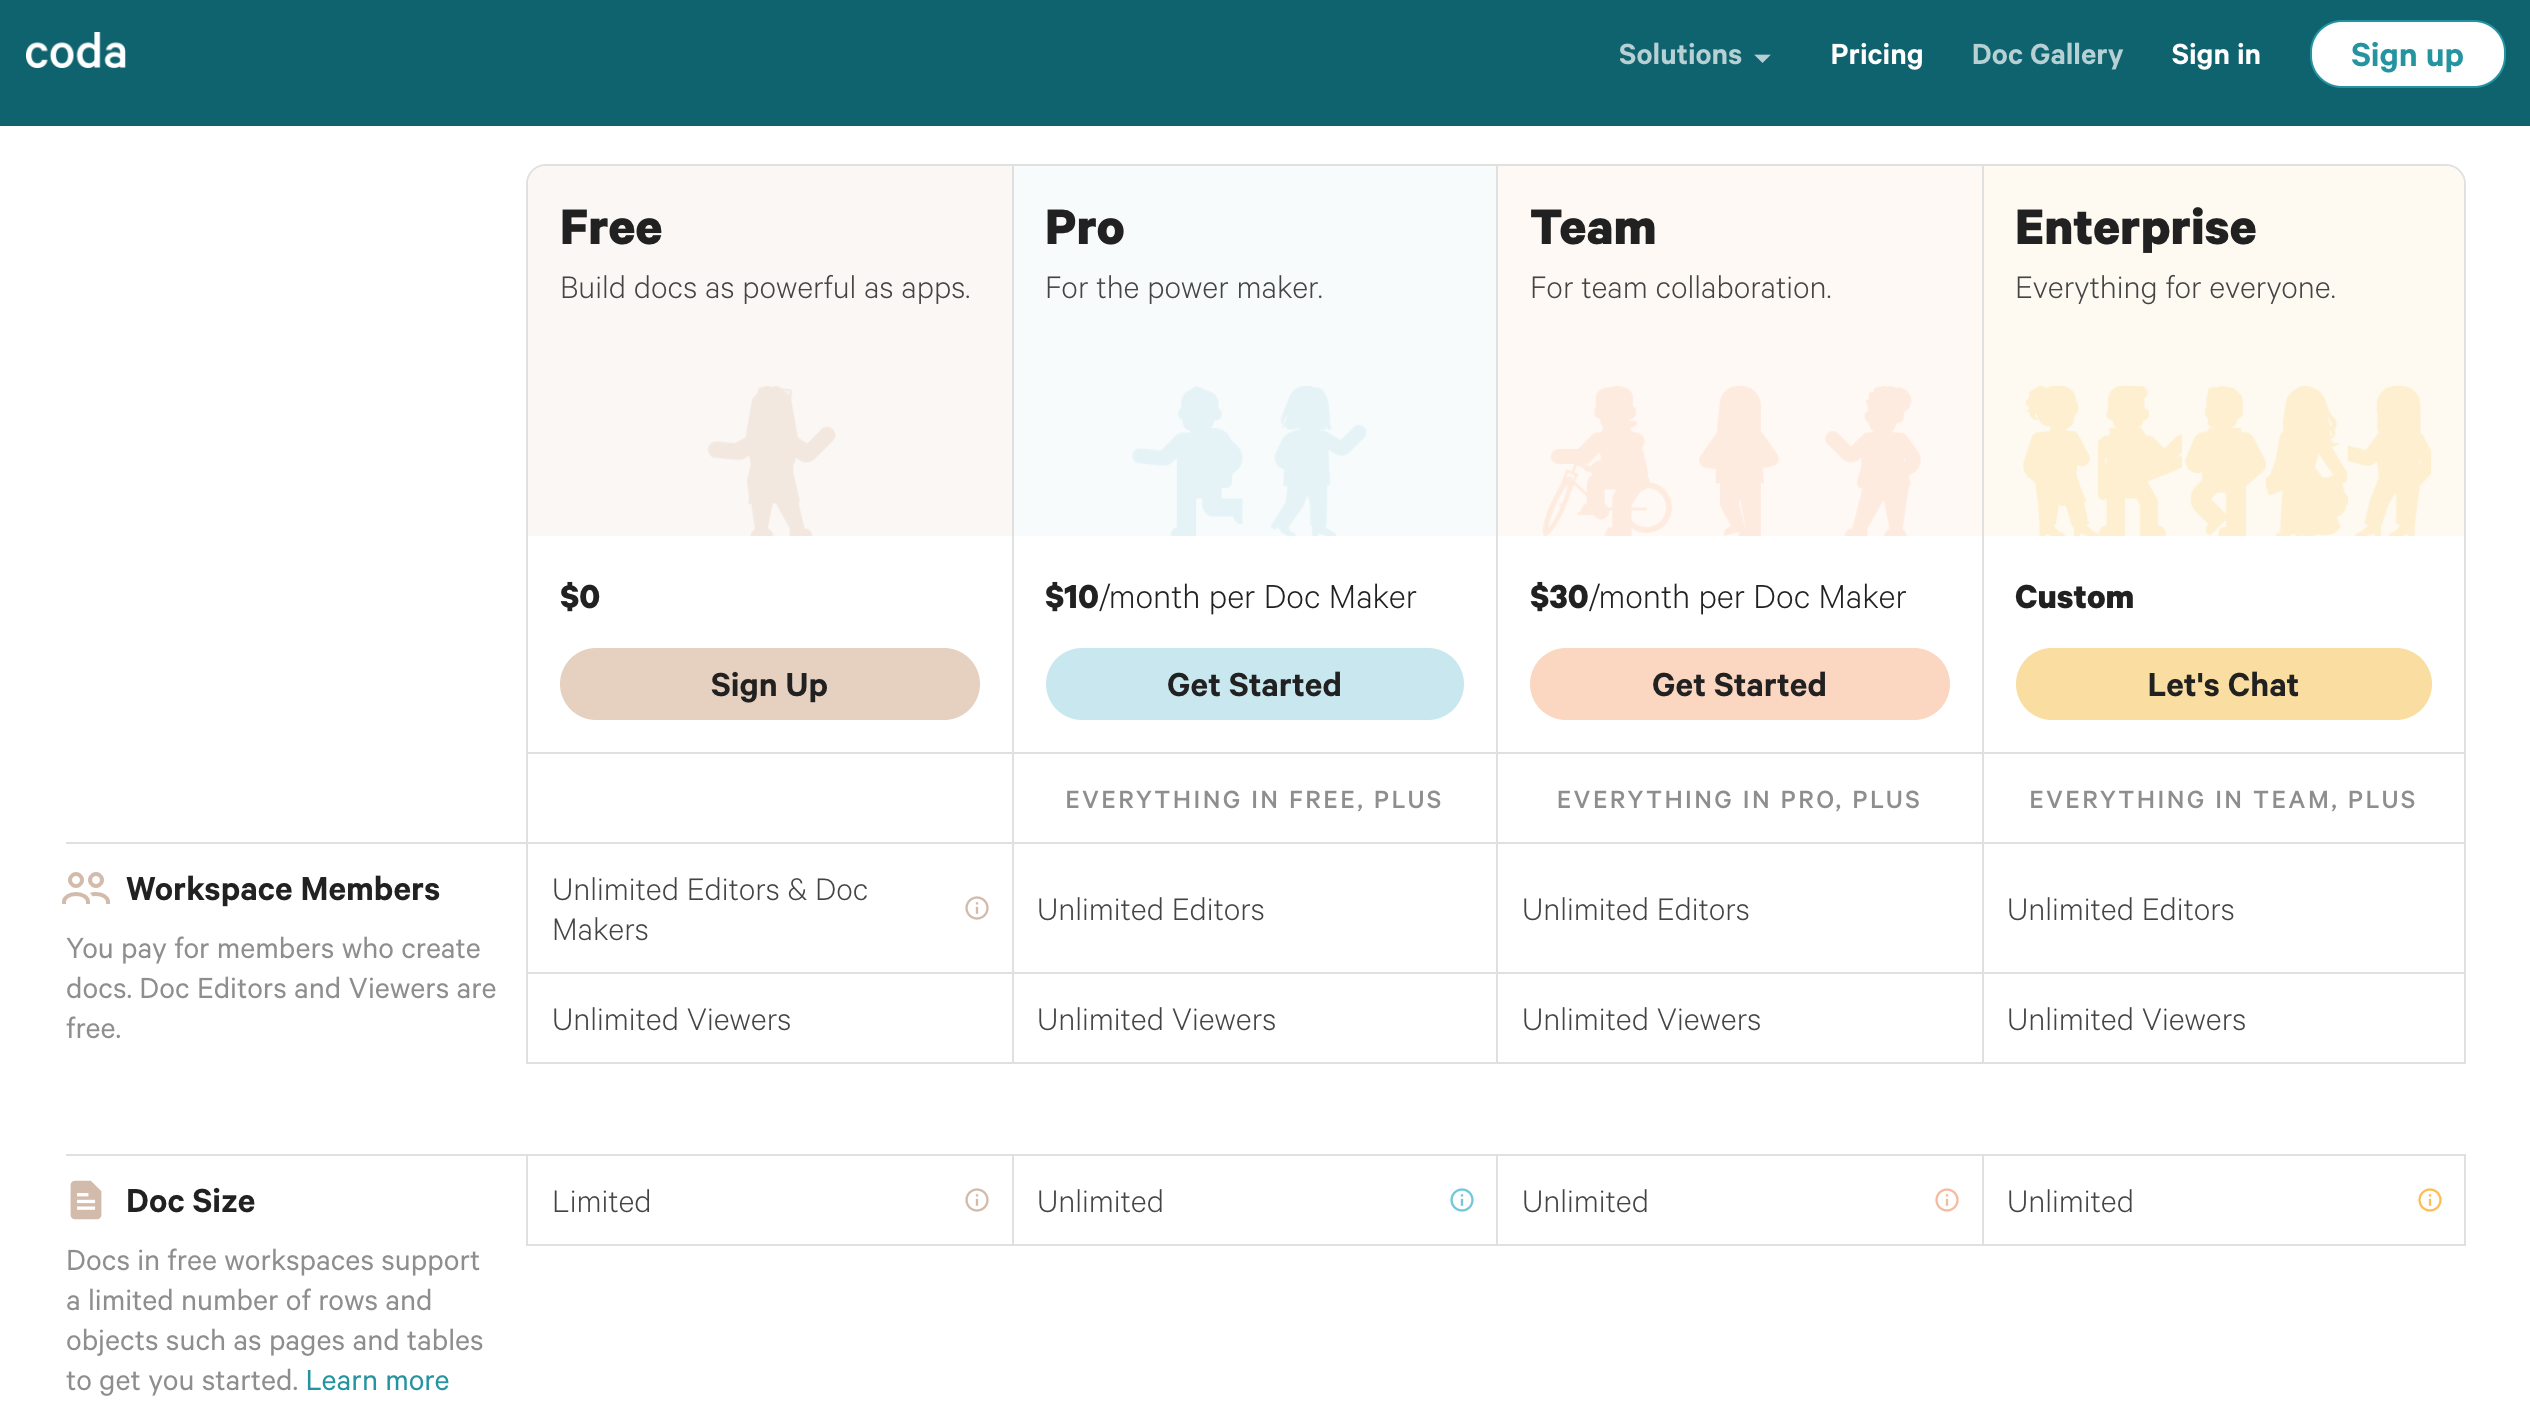Click Limited in Free Doc Size row
The image size is (2530, 1418).
coord(601,1201)
